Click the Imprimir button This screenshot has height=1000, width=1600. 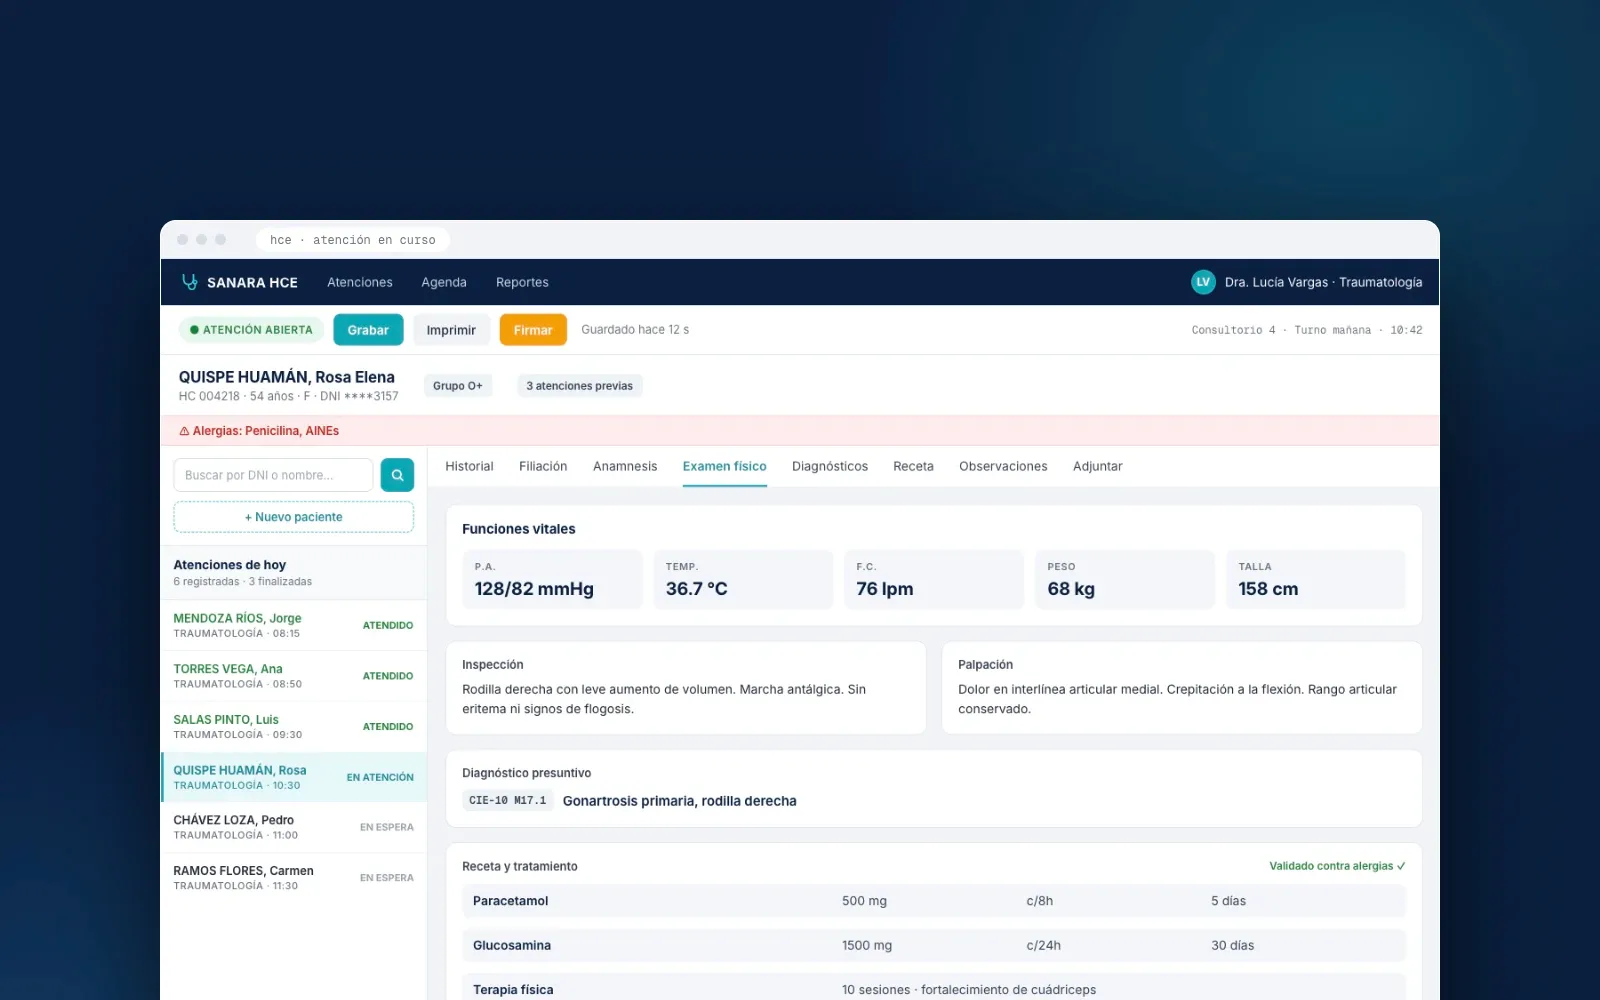[451, 330]
